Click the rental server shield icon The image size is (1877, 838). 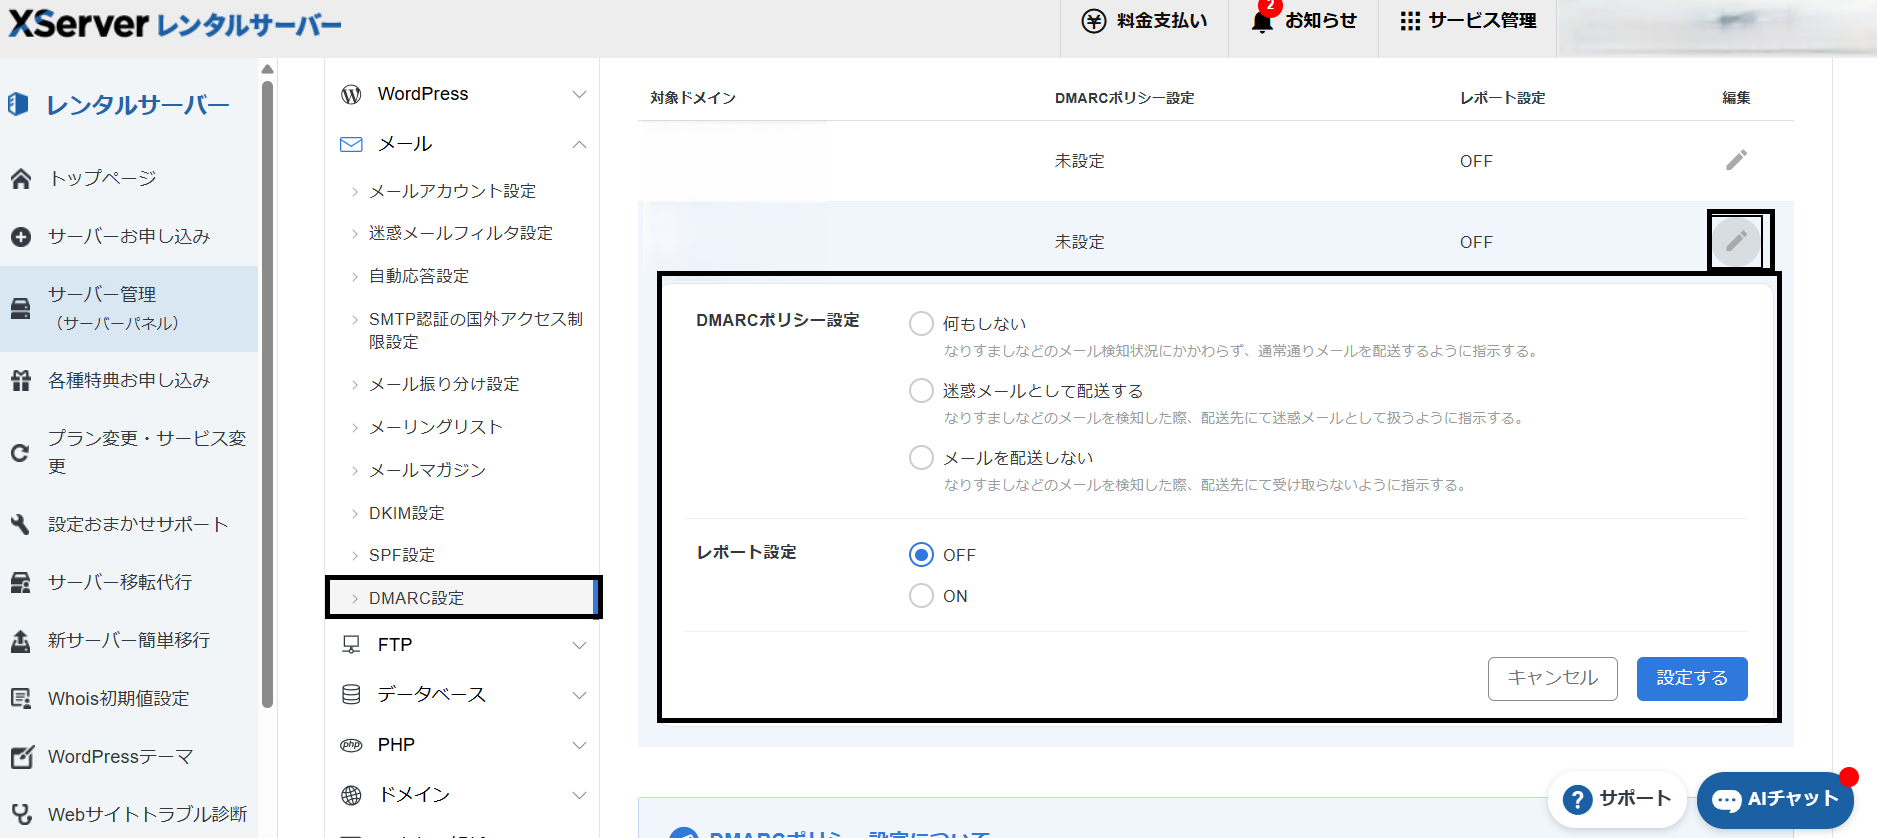click(18, 104)
